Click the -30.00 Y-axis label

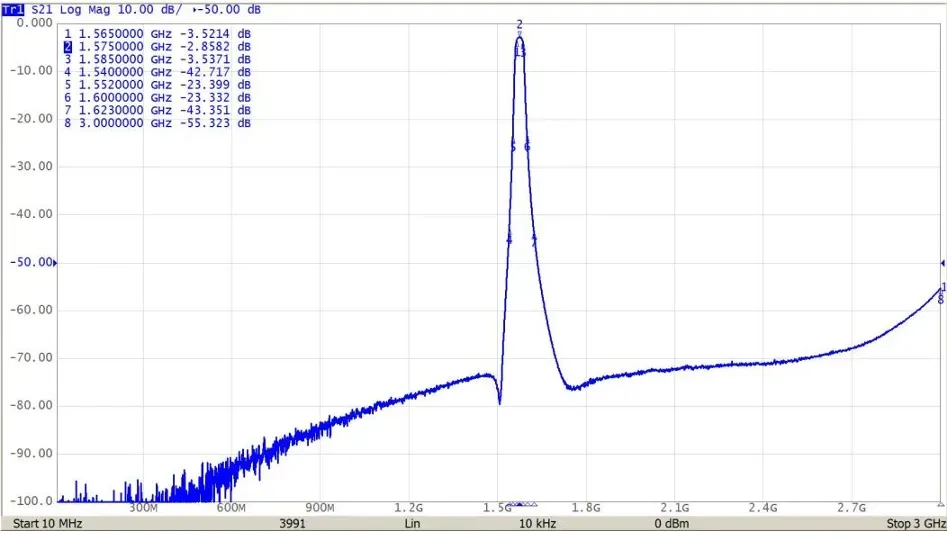point(31,166)
